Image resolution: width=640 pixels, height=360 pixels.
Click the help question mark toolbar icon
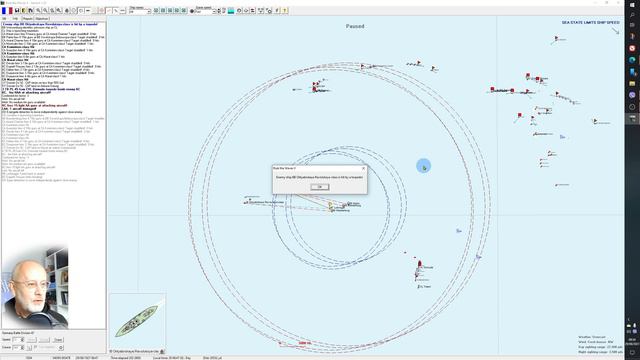click(284, 11)
